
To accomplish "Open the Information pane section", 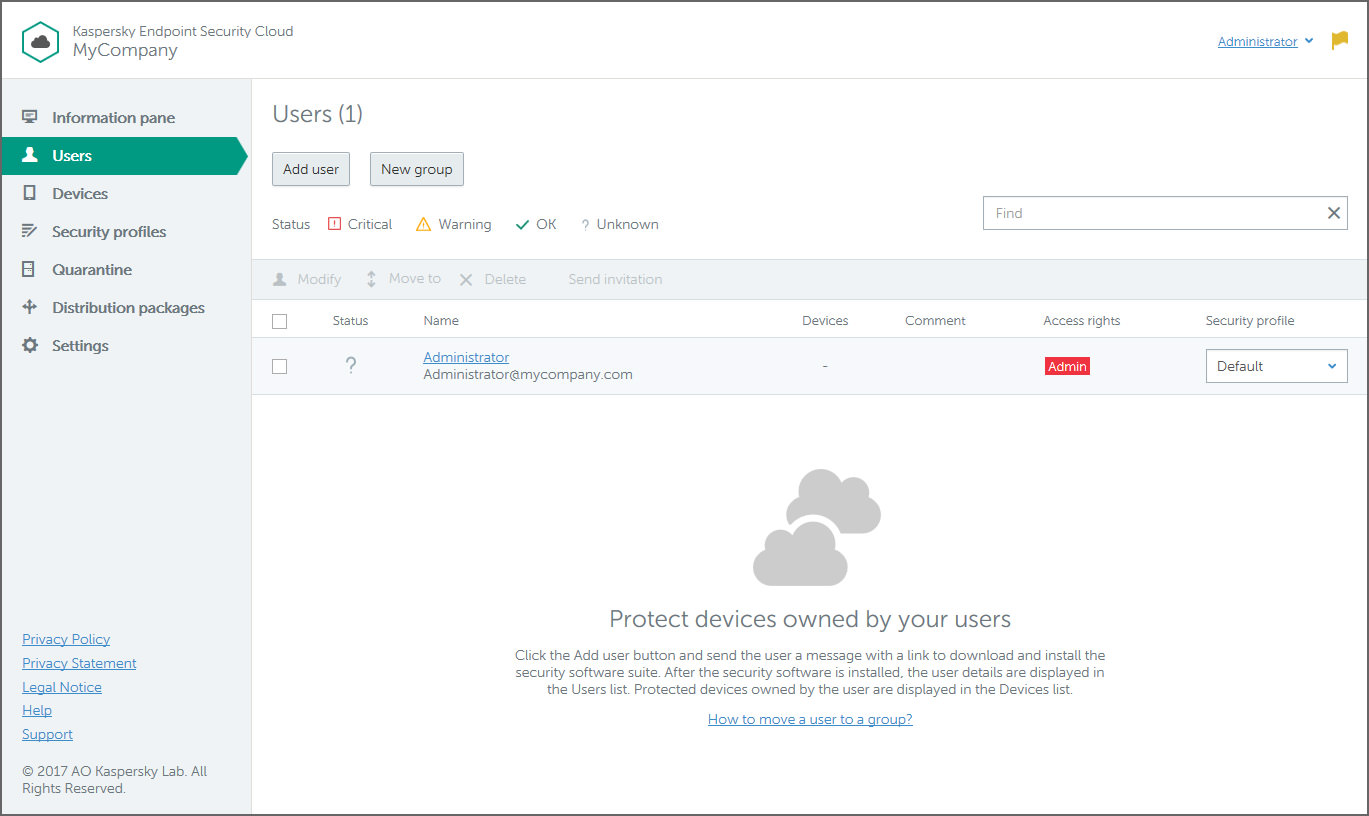I will point(113,117).
